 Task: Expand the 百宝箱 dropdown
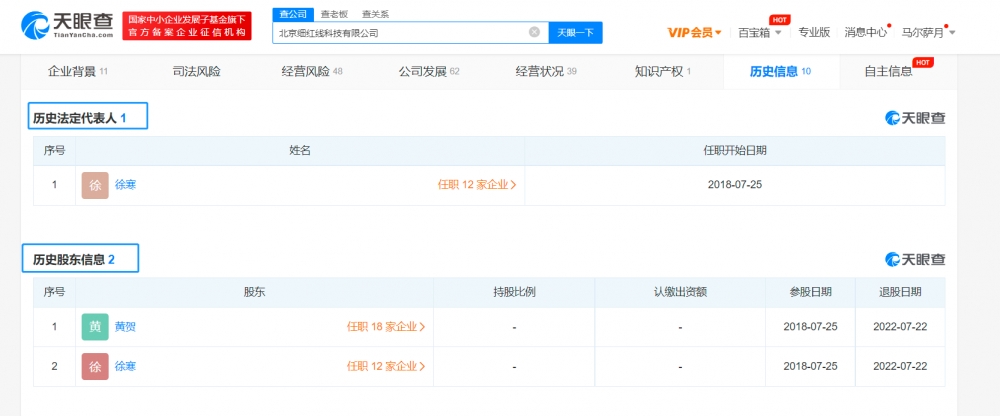760,32
